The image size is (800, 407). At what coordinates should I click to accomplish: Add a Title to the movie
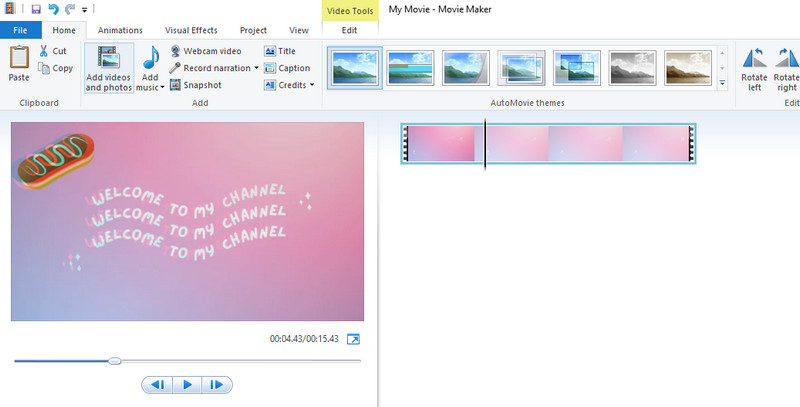(x=280, y=51)
